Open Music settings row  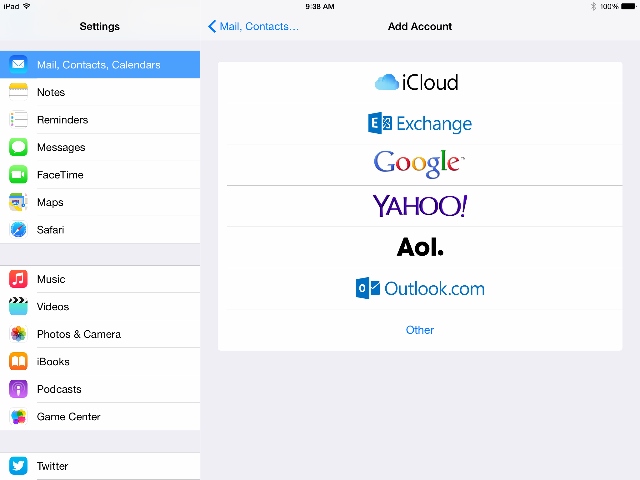(x=100, y=279)
